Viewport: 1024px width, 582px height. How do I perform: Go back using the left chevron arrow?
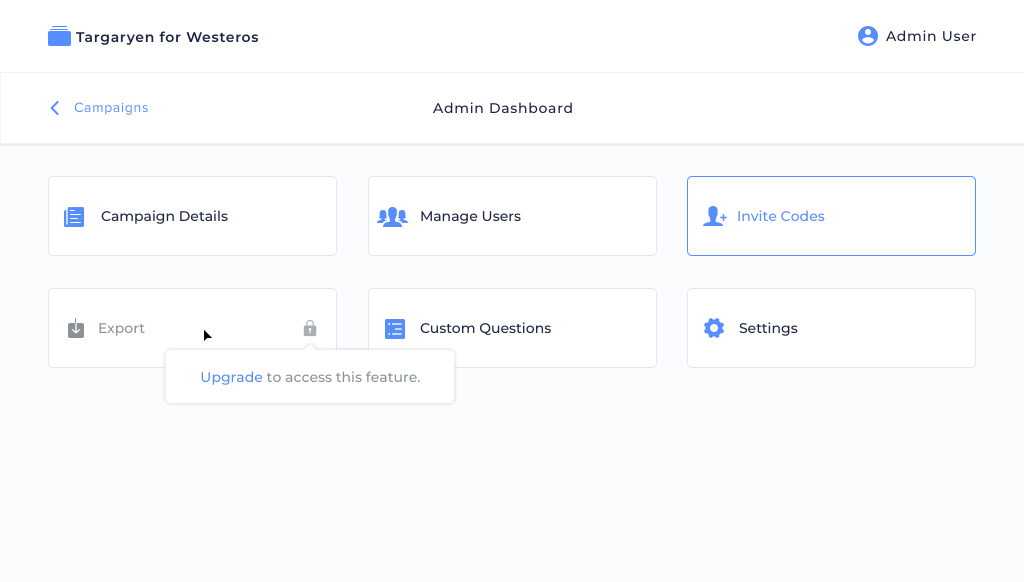click(55, 108)
